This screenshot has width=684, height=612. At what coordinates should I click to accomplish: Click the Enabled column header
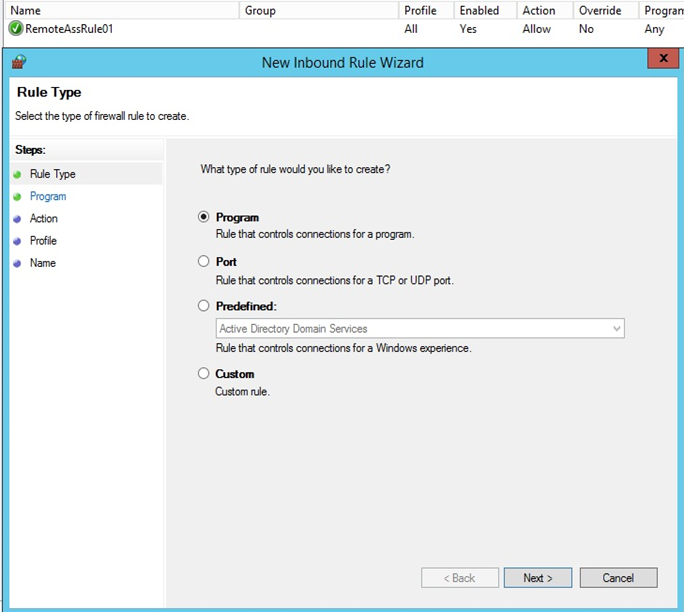(x=480, y=10)
